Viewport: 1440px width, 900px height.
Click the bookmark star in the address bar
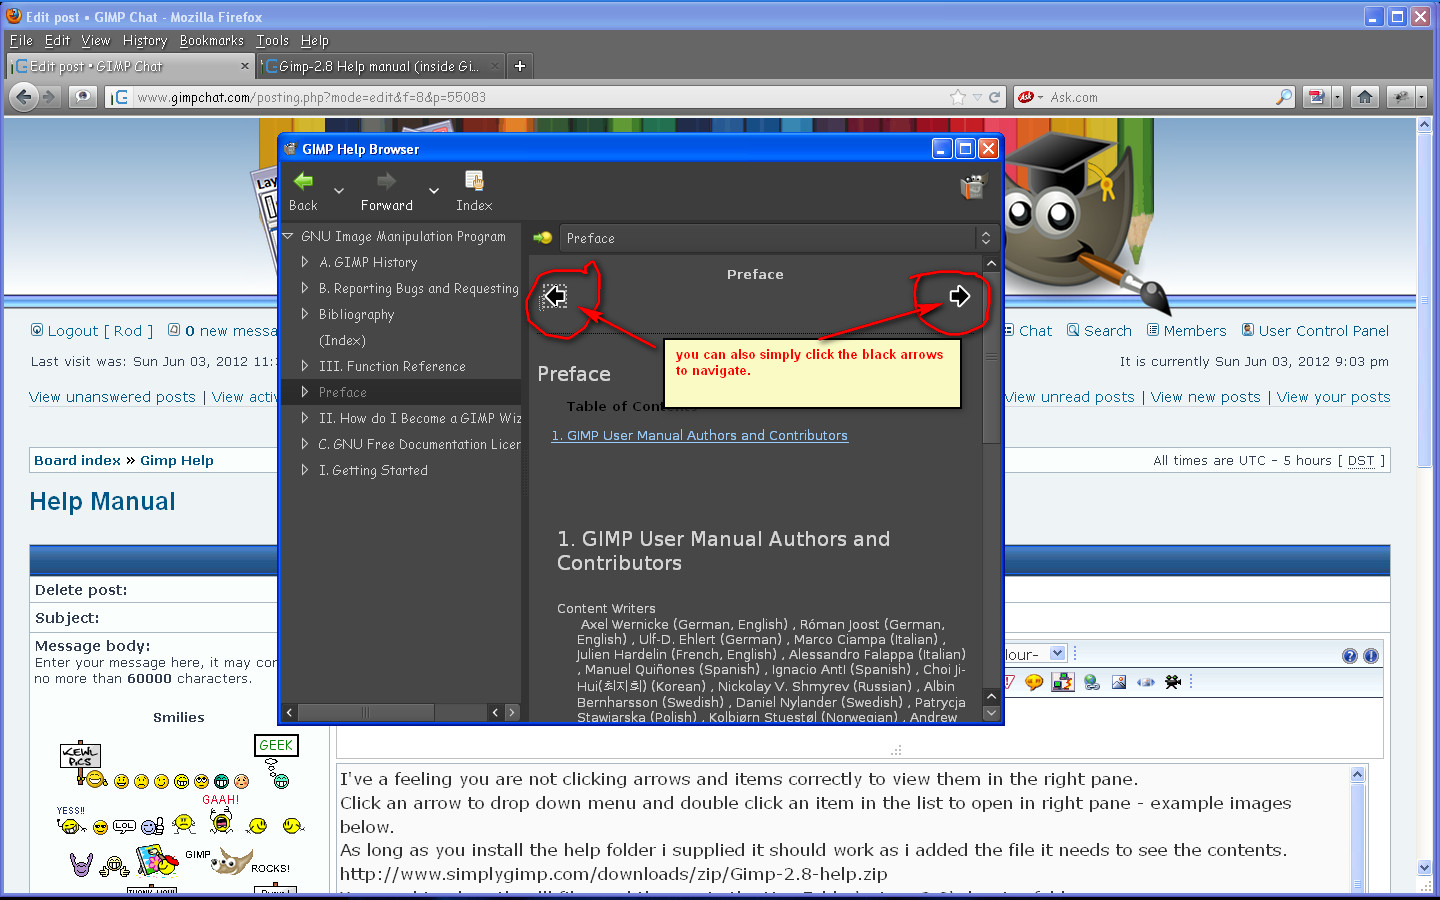tap(958, 97)
